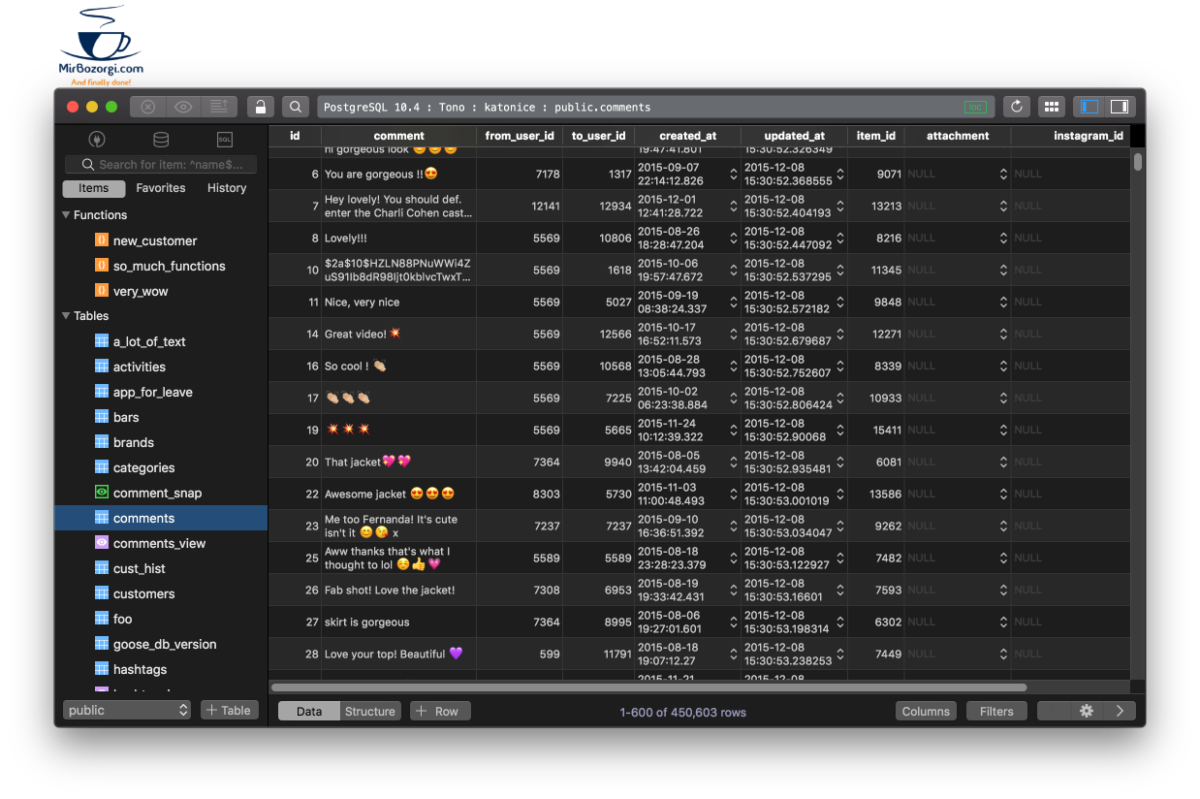Switch to the Favorites tab
This screenshot has height=799, width=1200.
160,188
